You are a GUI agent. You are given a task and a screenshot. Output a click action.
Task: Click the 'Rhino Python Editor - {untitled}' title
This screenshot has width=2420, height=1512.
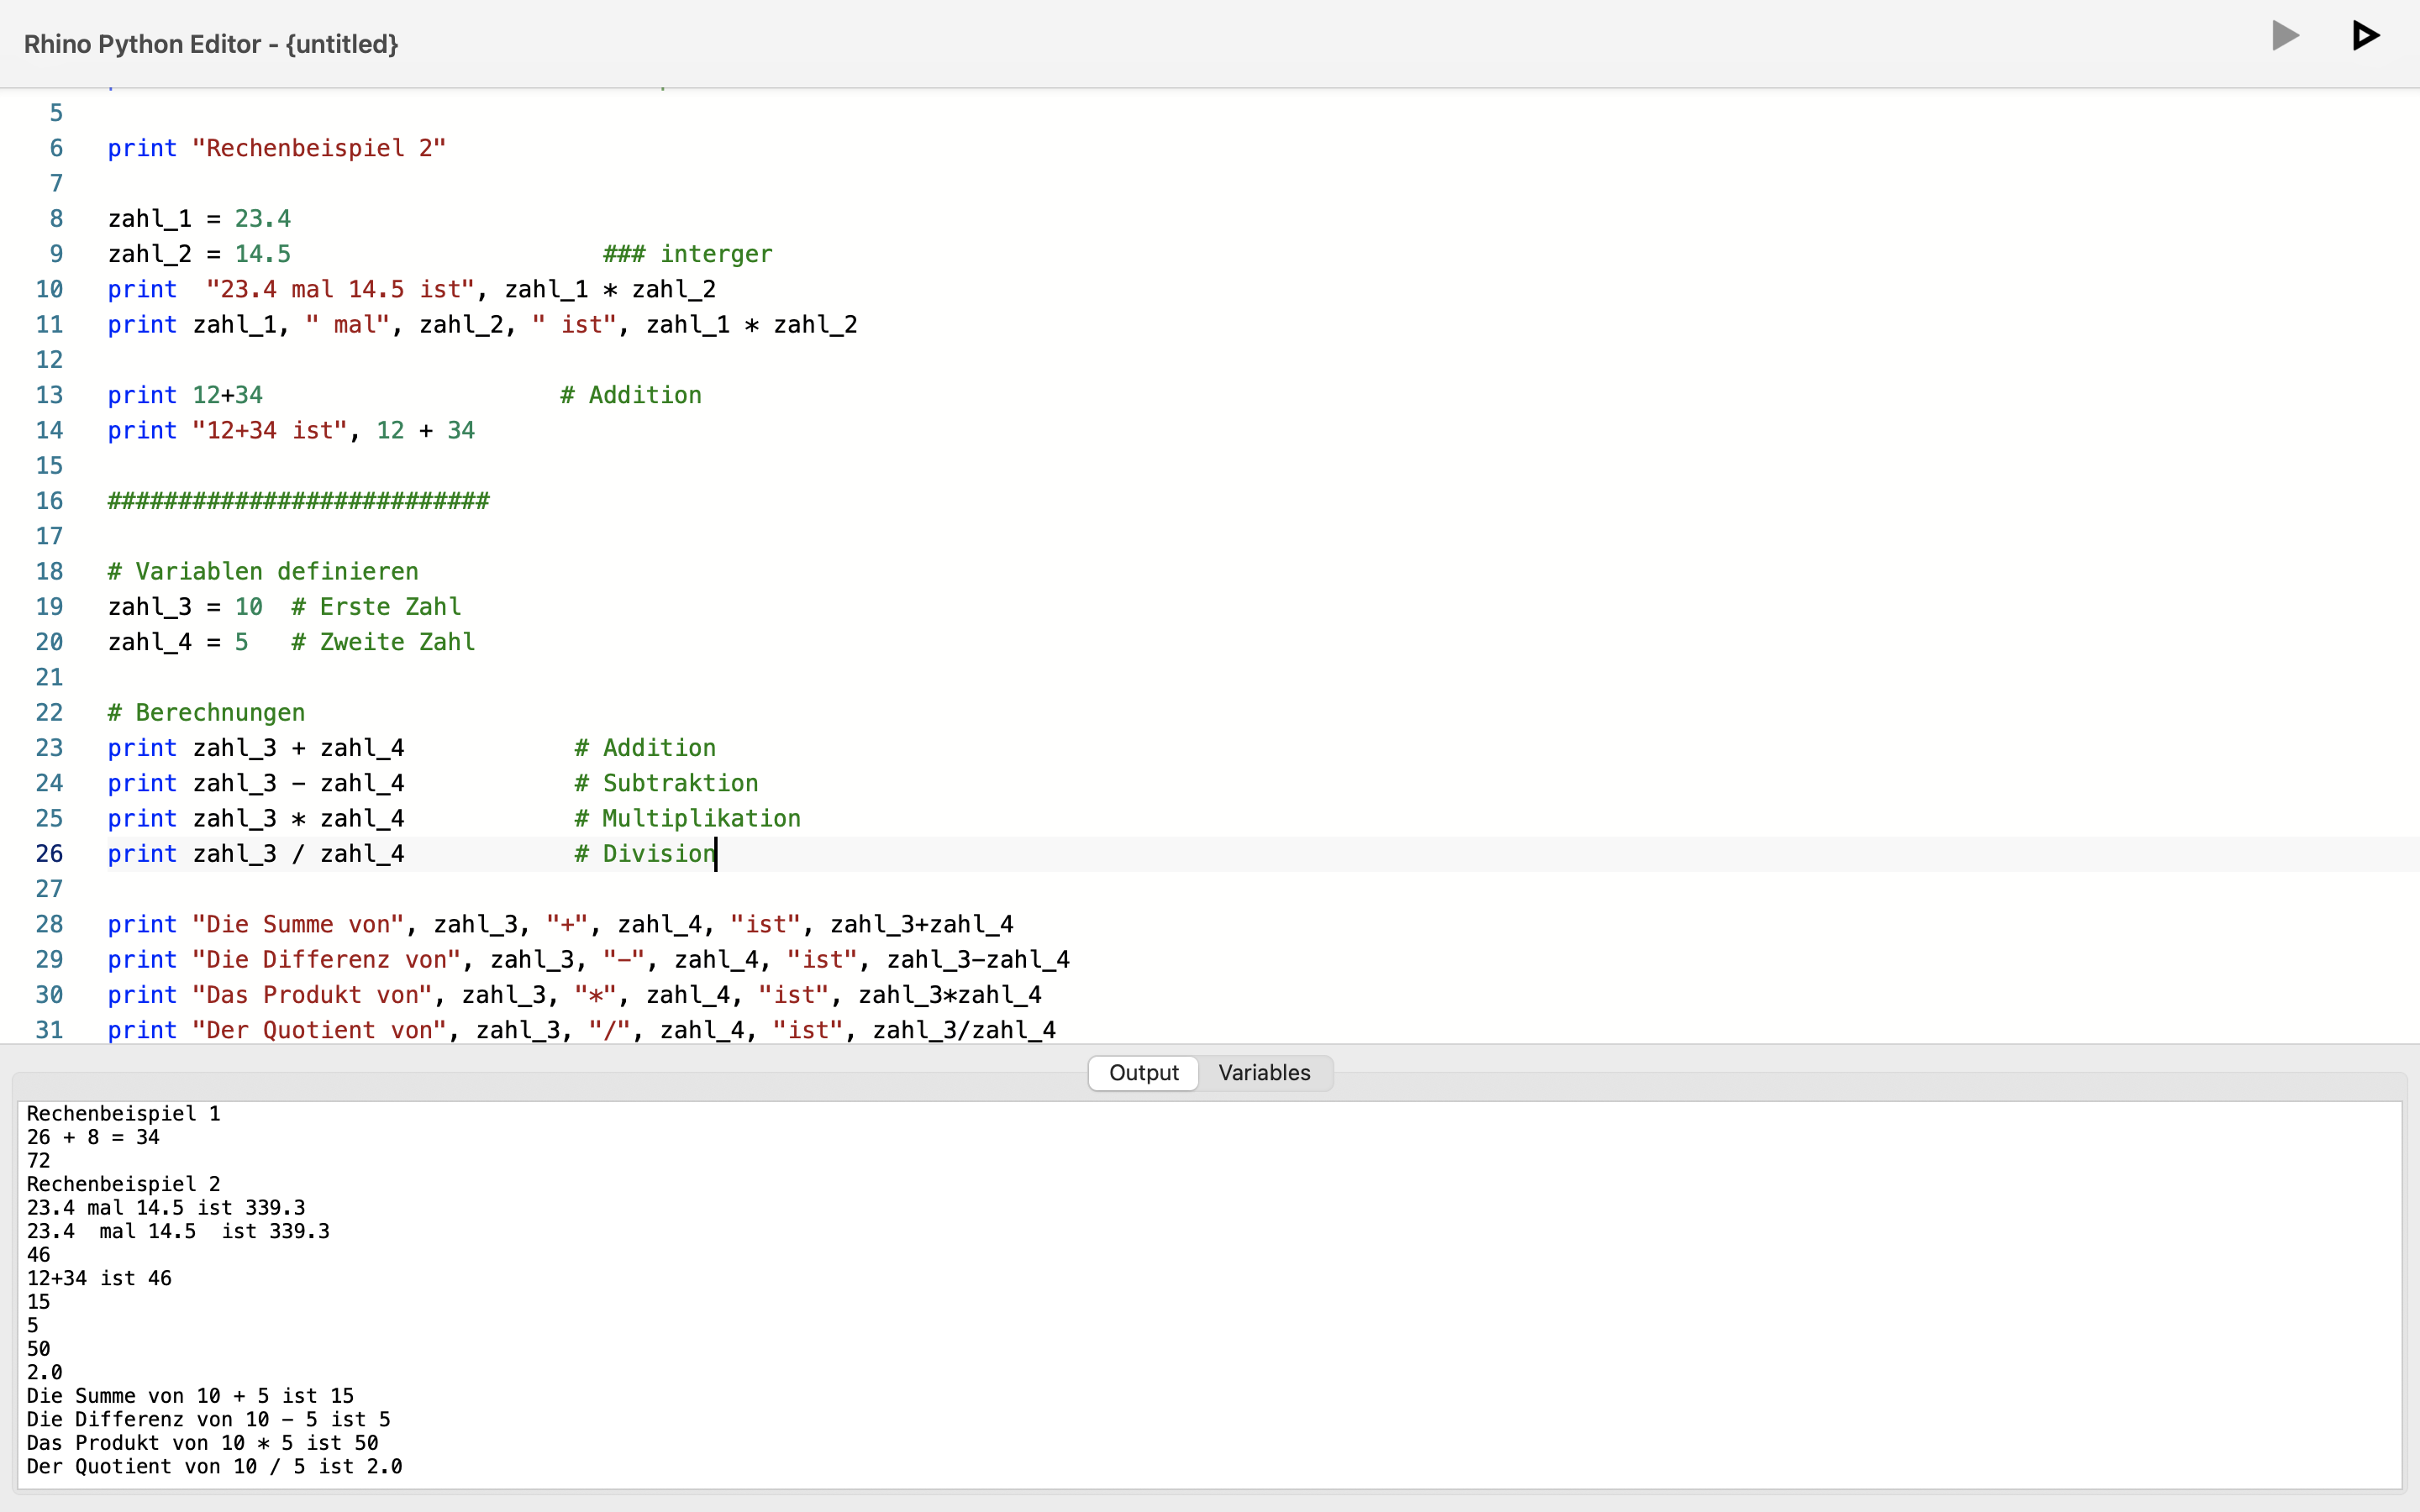(x=211, y=44)
